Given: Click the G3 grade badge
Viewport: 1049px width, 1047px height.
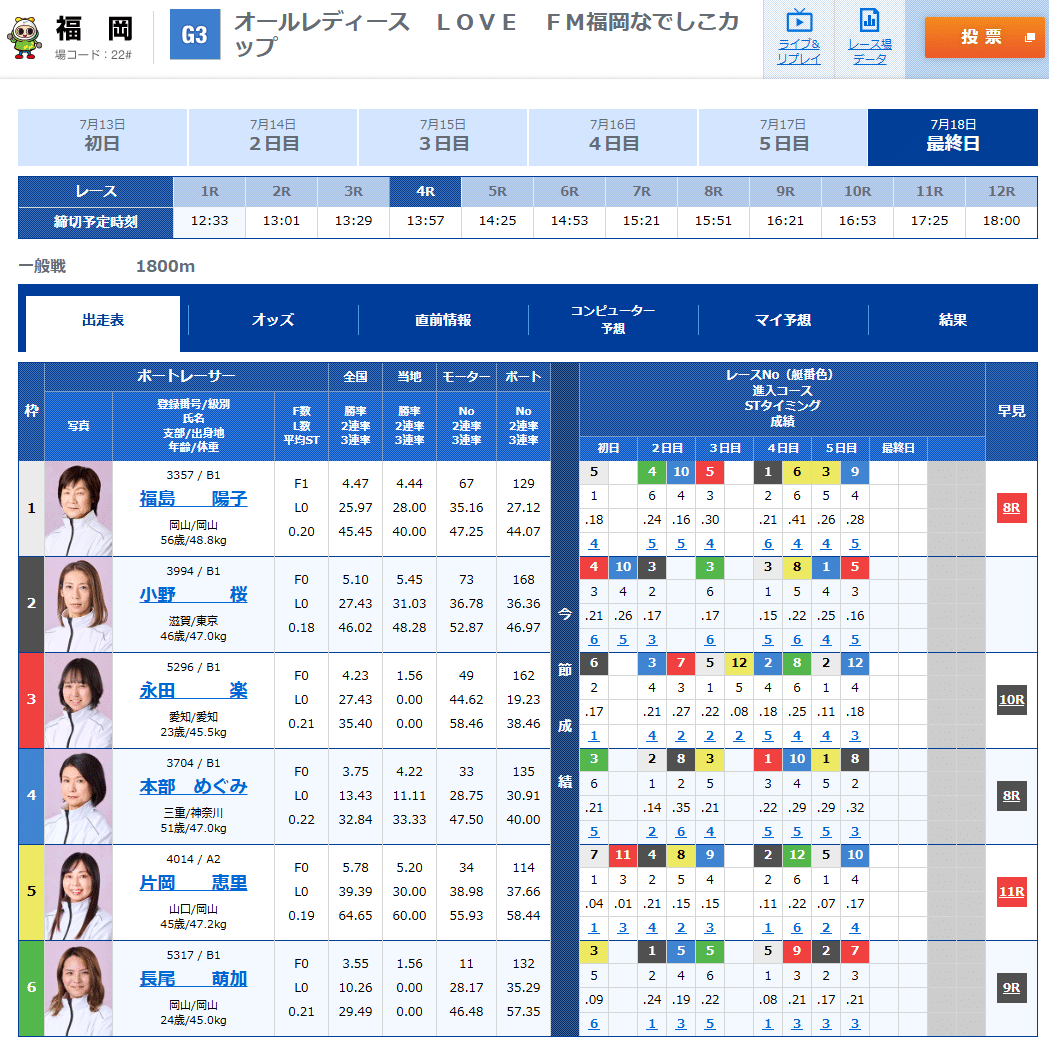Looking at the screenshot, I should coord(196,33).
